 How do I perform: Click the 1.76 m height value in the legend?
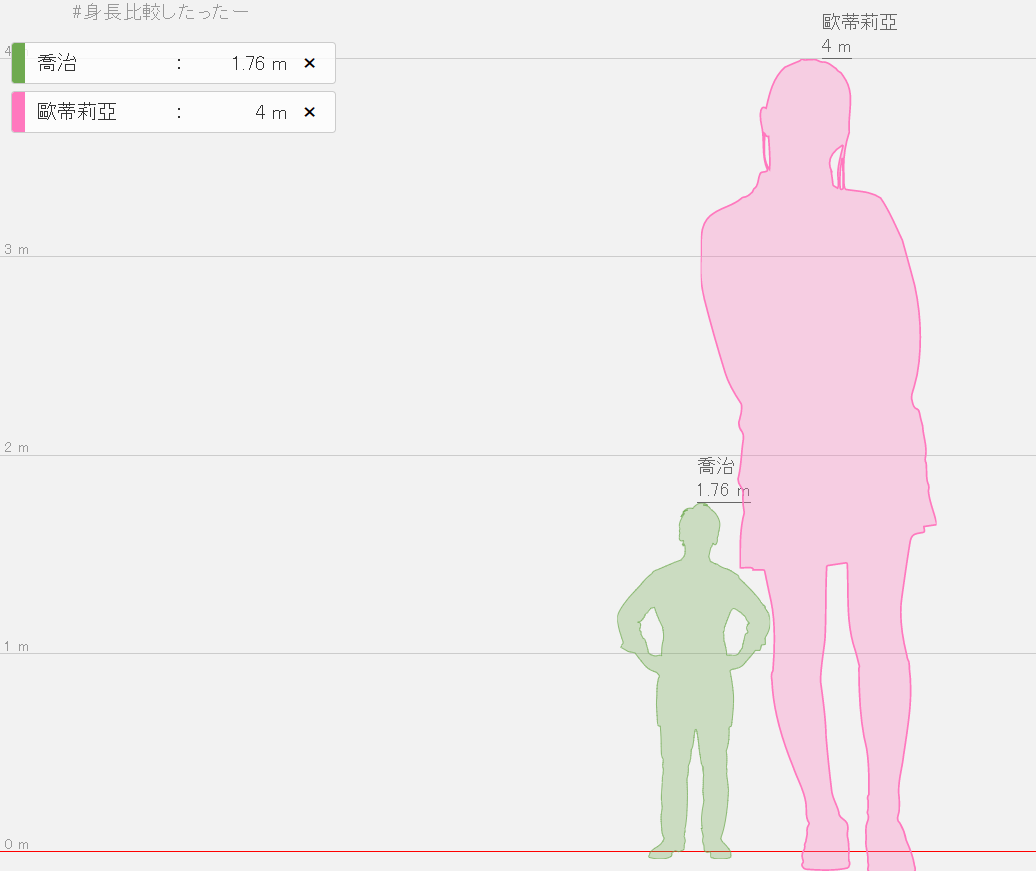258,64
